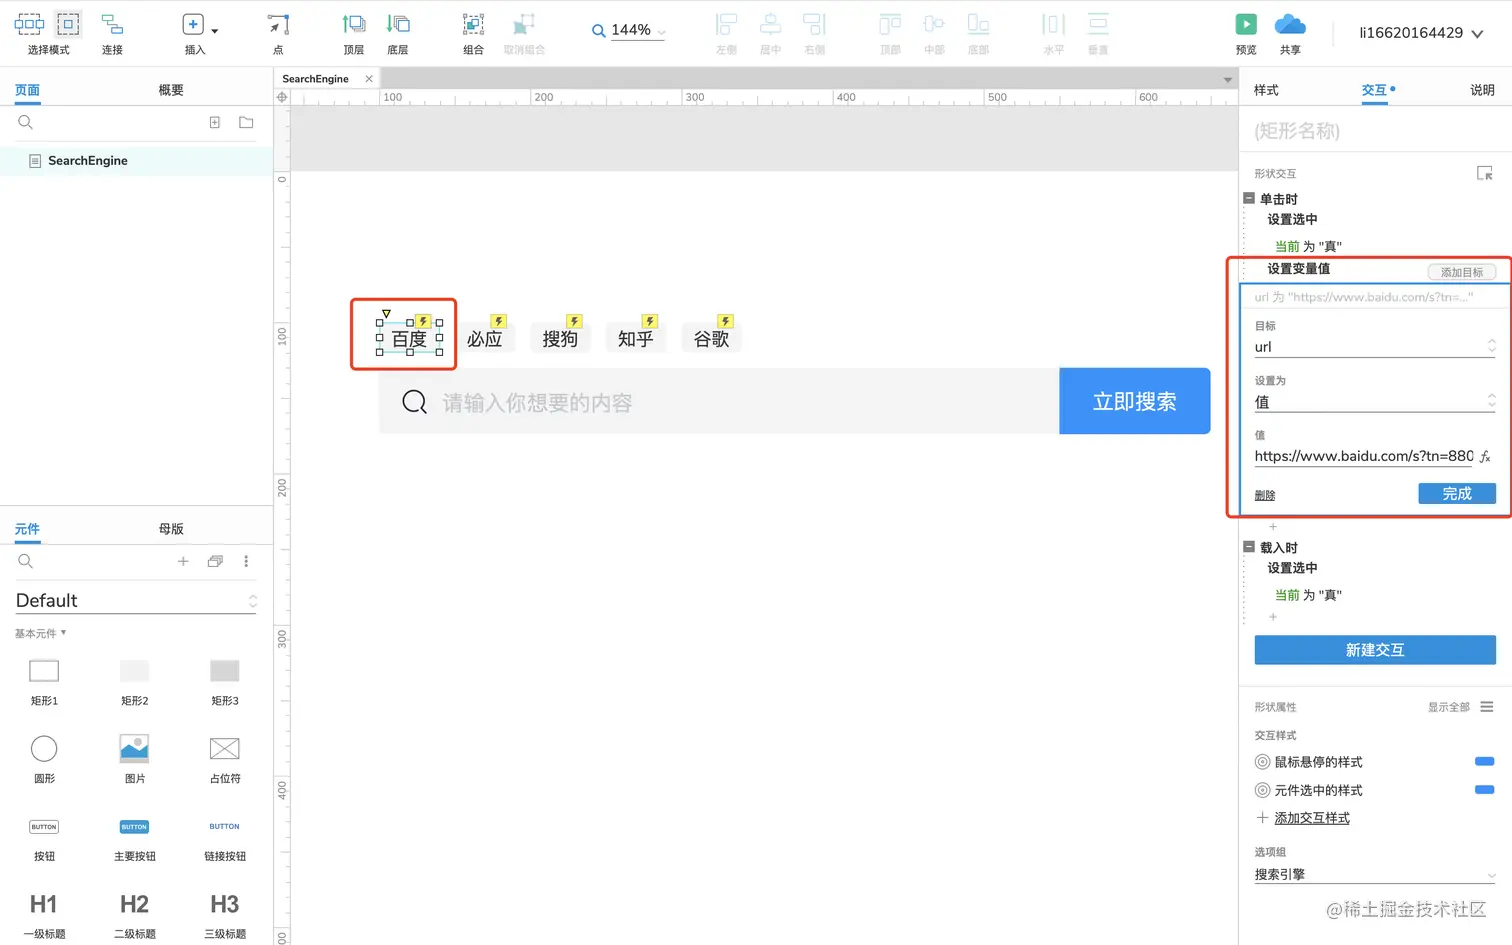Screen dimensions: 1512x945
Task: Open the 插入 insert tool
Action: pyautogui.click(x=193, y=24)
